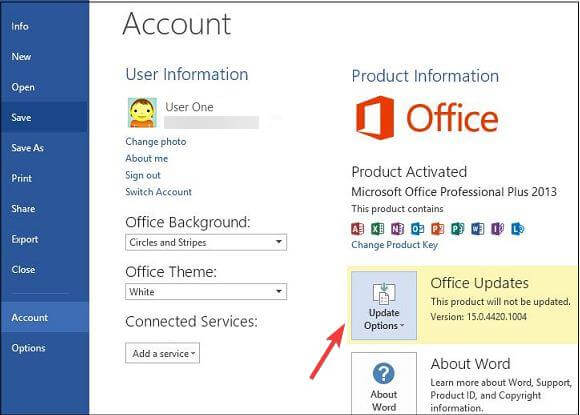Click the Change Product Key link
Screen dimensions: 580x415
[394, 245]
